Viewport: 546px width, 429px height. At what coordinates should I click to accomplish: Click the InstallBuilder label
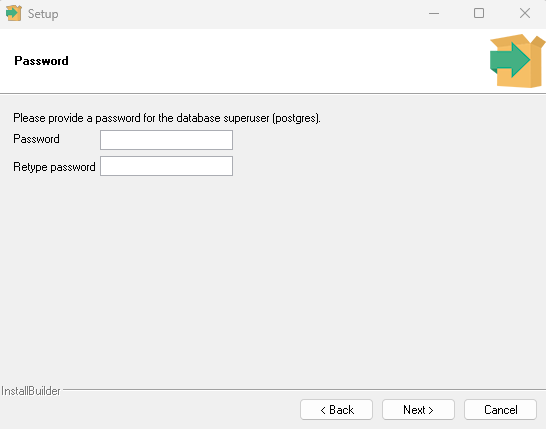[x=31, y=391]
